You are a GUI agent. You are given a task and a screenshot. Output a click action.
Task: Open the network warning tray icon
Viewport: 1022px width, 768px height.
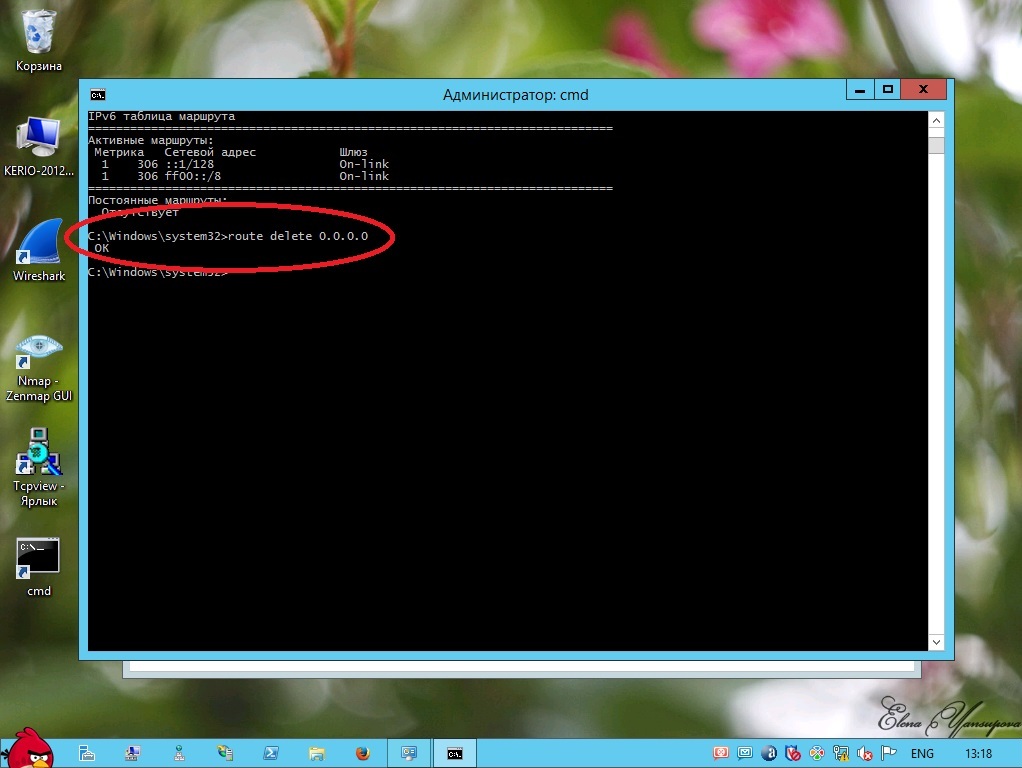pos(840,753)
